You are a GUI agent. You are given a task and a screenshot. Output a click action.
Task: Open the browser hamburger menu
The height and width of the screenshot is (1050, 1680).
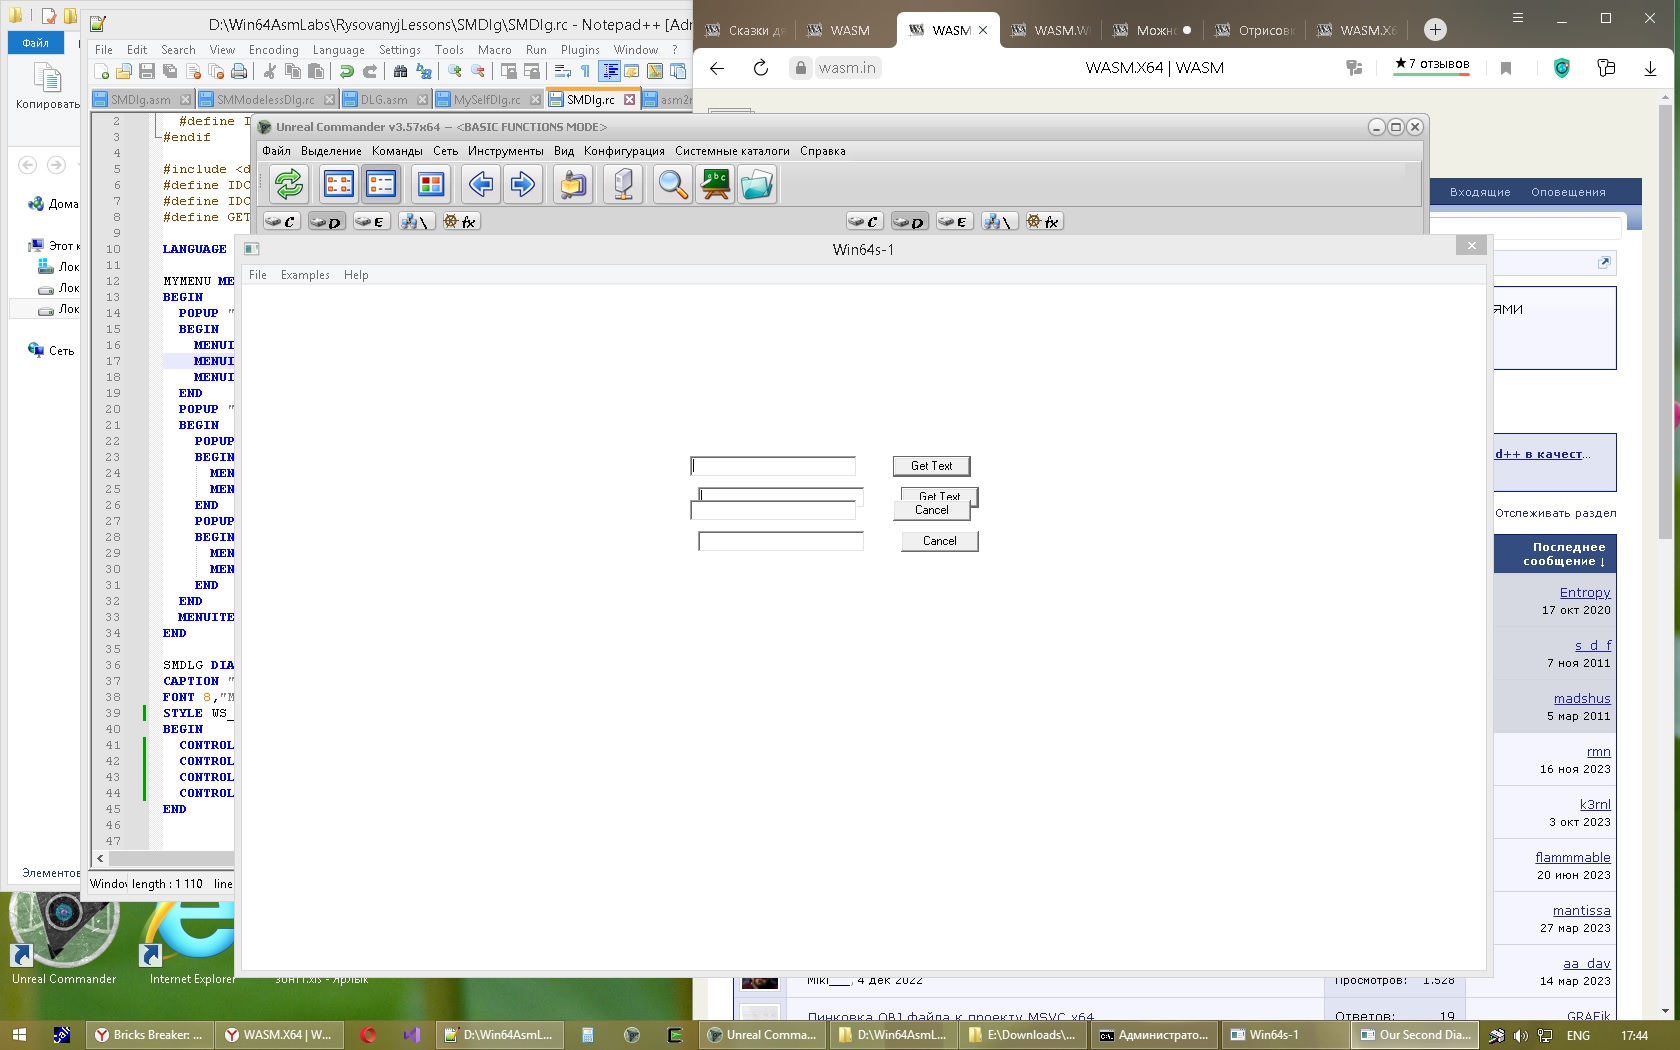tap(1518, 18)
